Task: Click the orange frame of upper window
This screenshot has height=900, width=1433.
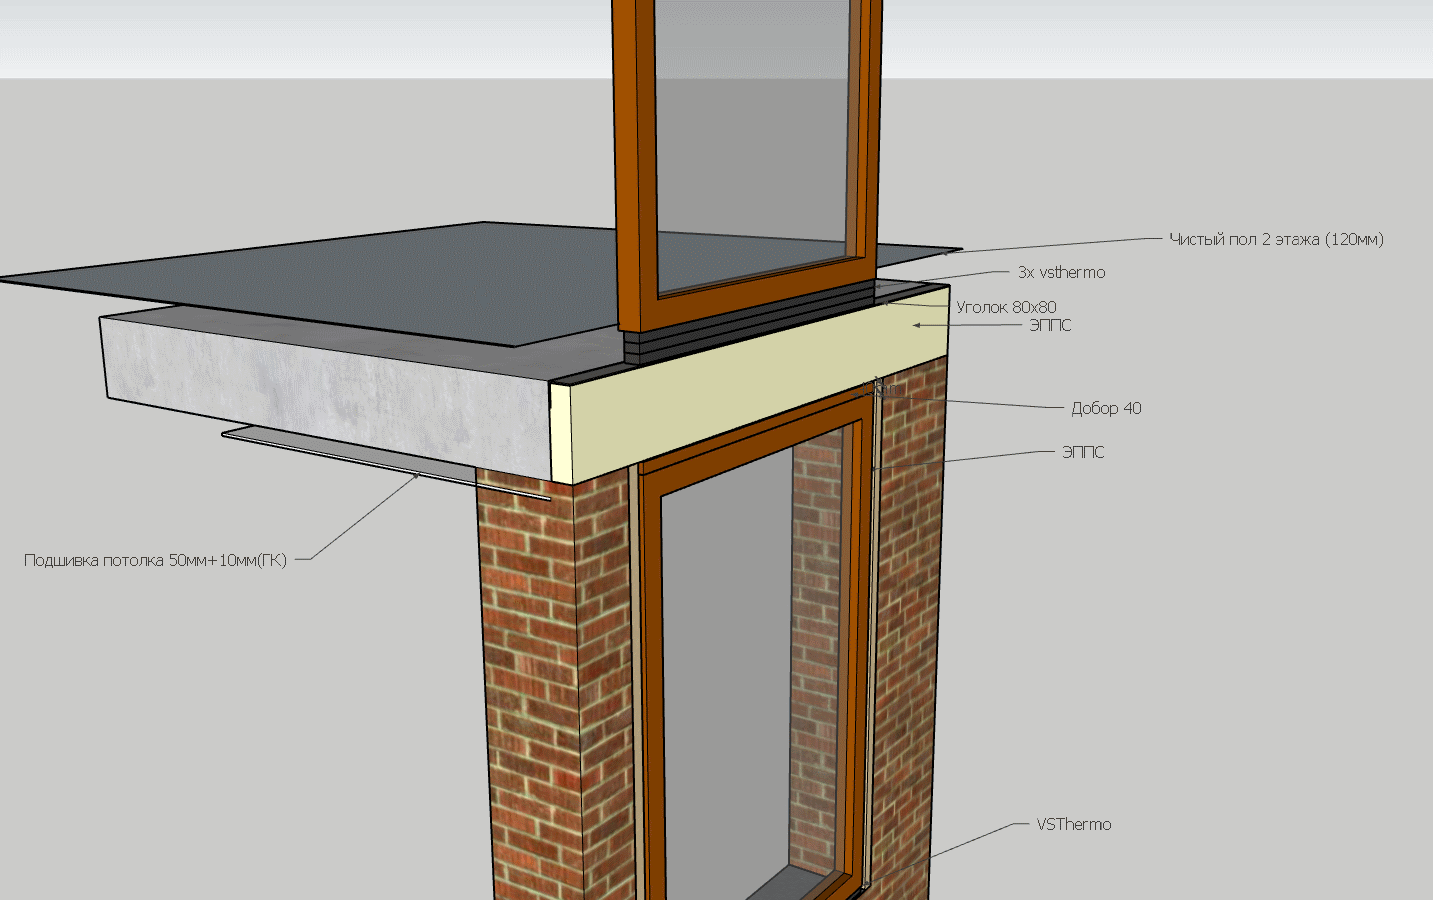Action: click(634, 160)
